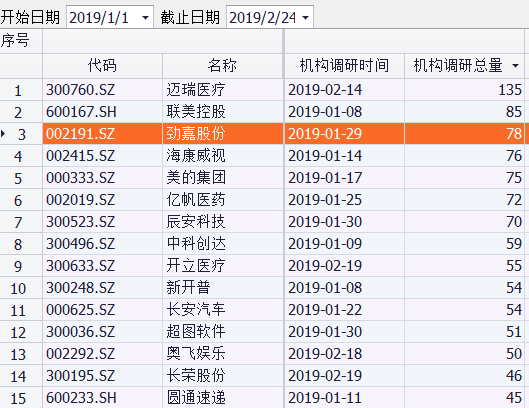This screenshot has height=408, width=529.
Task: Click the name 开立医疗
Action: 196,266
